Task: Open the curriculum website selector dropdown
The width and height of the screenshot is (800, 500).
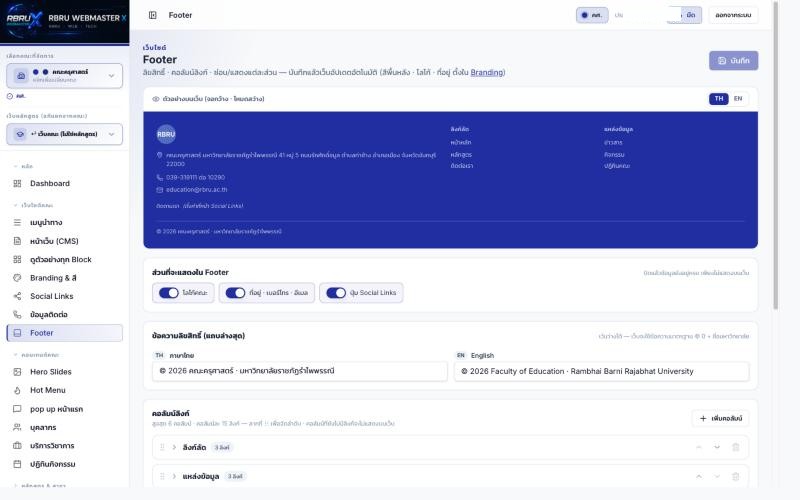Action: tap(64, 134)
